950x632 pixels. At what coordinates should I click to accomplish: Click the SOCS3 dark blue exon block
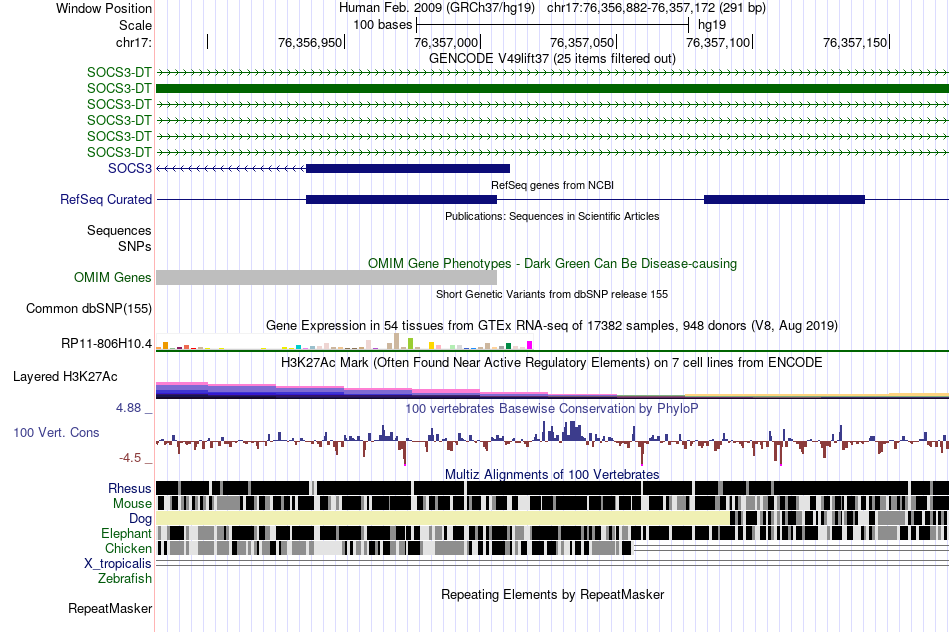pos(408,168)
